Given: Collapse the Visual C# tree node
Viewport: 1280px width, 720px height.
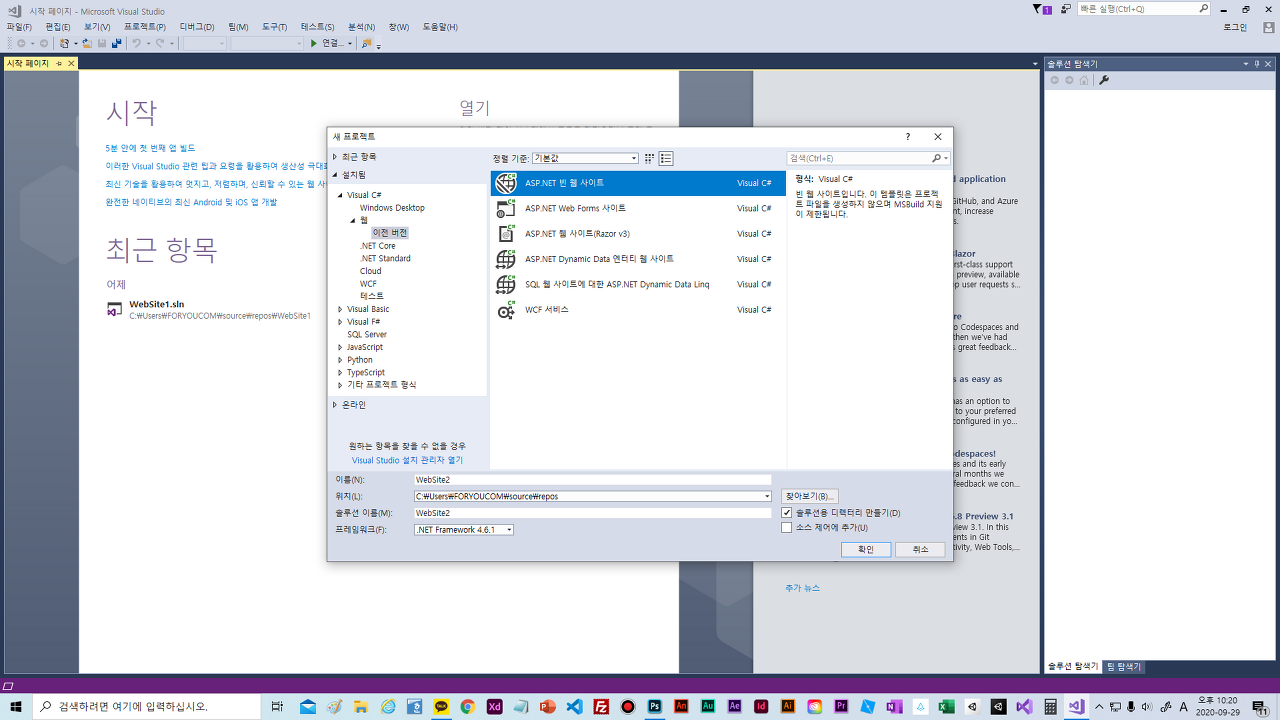Looking at the screenshot, I should 341,195.
